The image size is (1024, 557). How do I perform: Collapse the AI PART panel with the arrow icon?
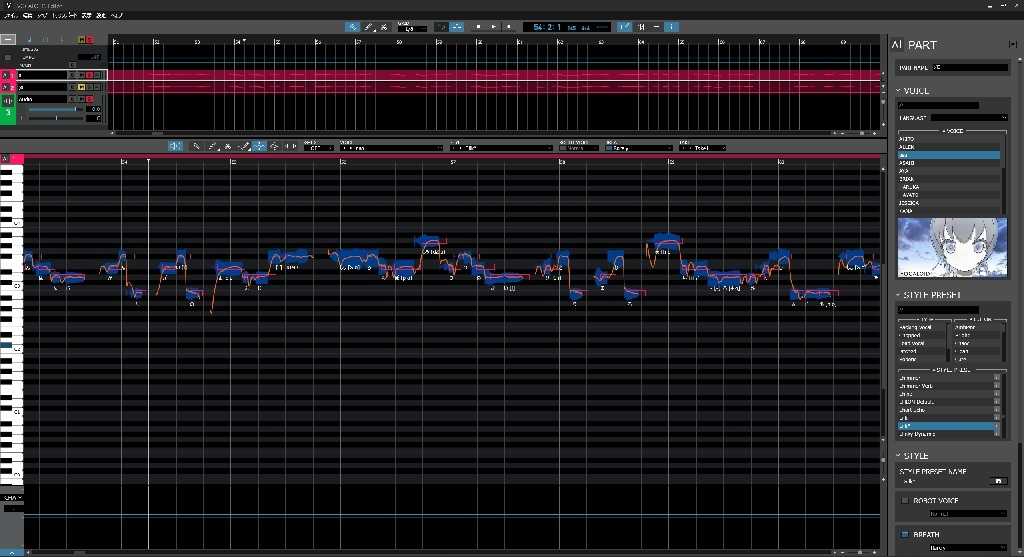click(1012, 44)
